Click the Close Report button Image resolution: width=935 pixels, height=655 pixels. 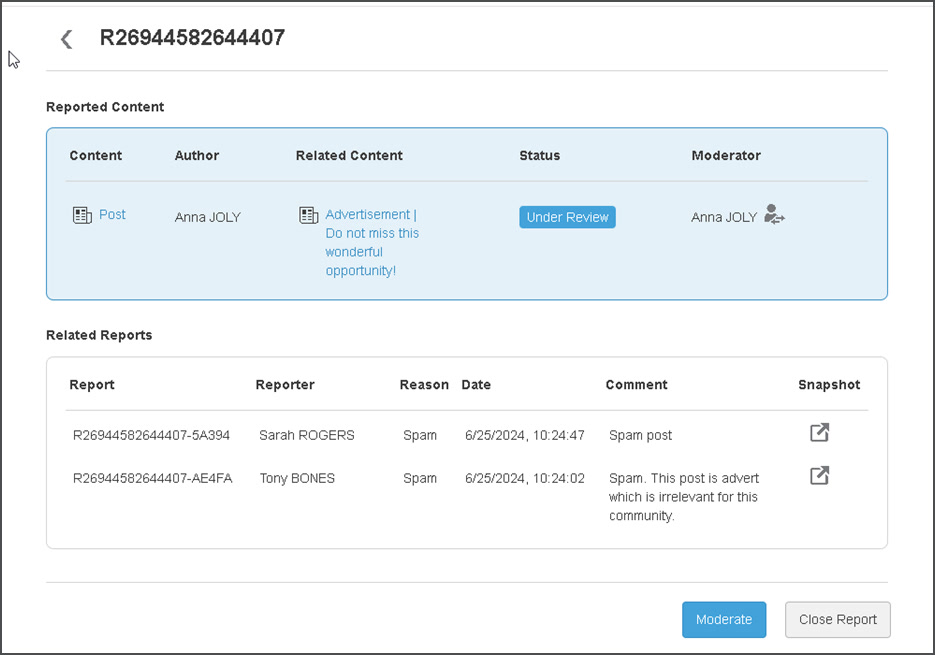click(x=837, y=619)
